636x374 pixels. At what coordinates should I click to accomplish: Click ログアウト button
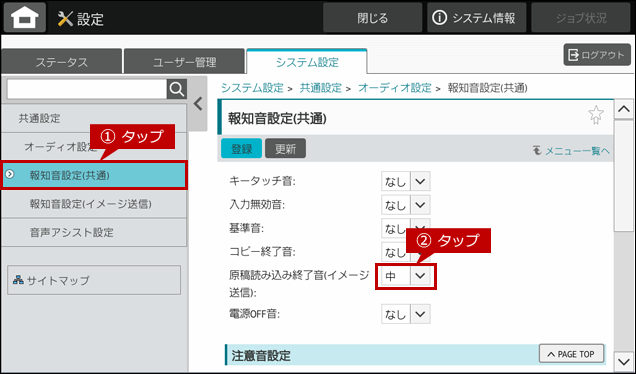(597, 55)
